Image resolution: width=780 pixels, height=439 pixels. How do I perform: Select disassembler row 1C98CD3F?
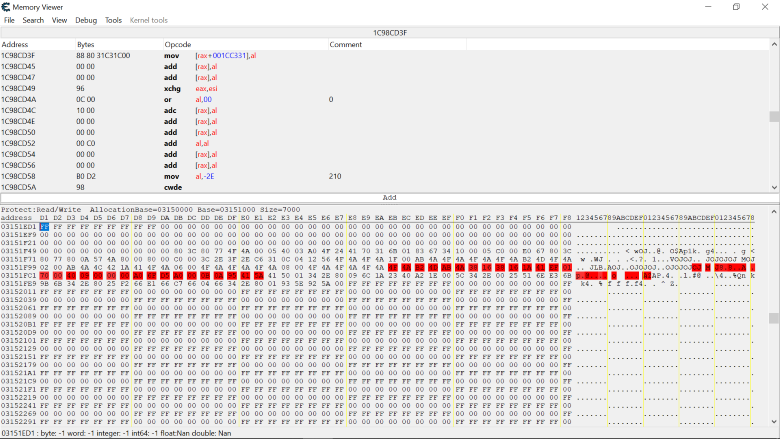pos(385,56)
